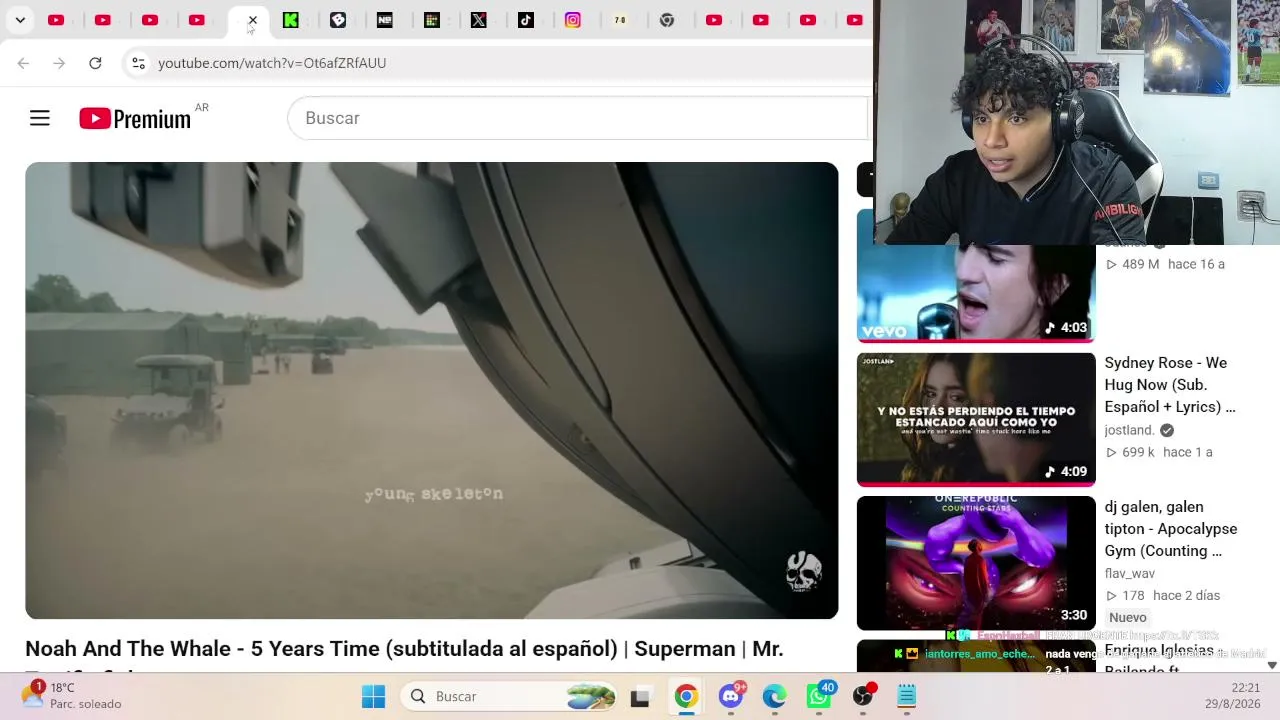This screenshot has width=1280, height=720.
Task: Go forward to next page
Action: (x=59, y=63)
